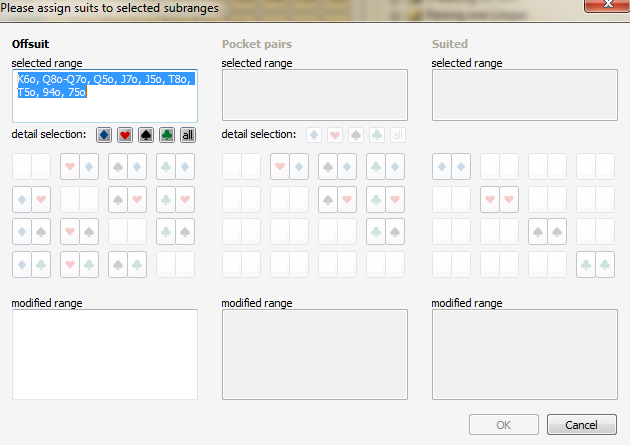The height and width of the screenshot is (445, 630).
Task: Toggle diamond-diamond combo in Suited grid
Action: (451, 166)
